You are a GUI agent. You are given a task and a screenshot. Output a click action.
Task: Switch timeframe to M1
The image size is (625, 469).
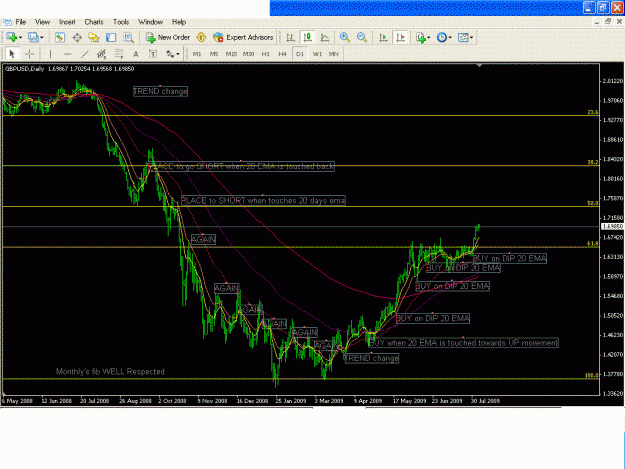tap(197, 54)
